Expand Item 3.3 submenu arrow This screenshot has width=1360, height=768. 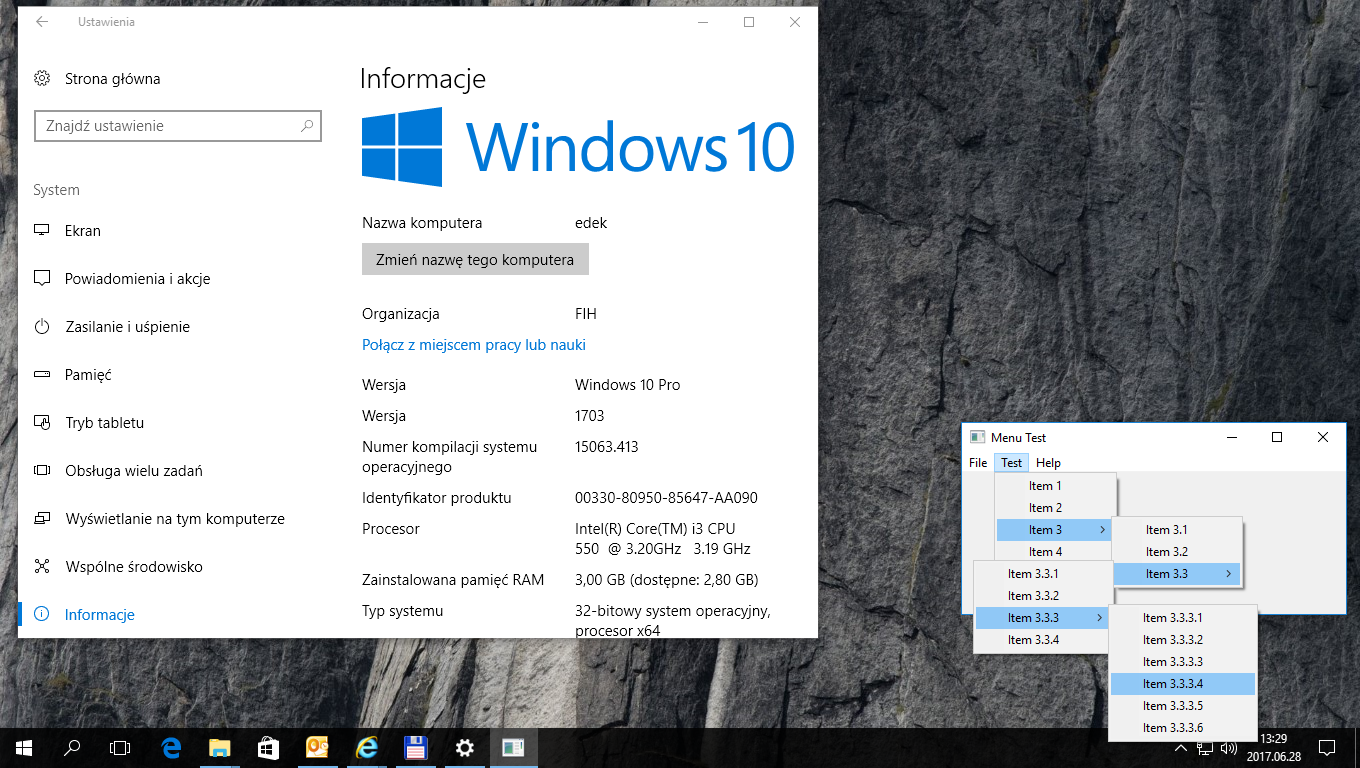pyautogui.click(x=1229, y=574)
